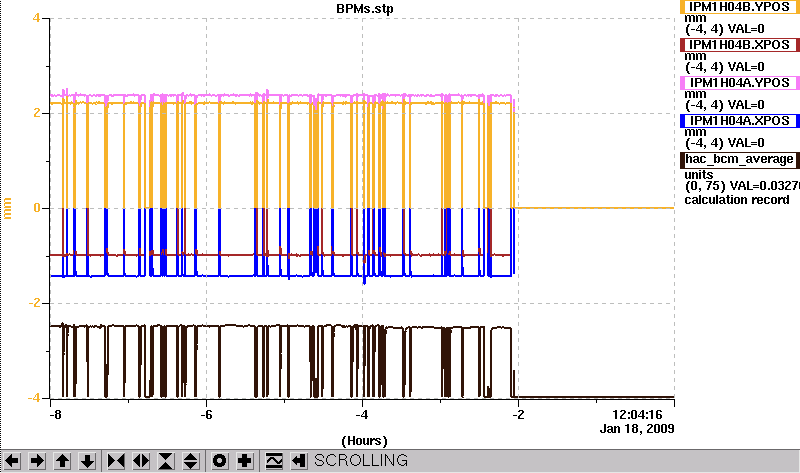Pan the plot right with the right arrow
The width and height of the screenshot is (800, 473).
point(37,461)
